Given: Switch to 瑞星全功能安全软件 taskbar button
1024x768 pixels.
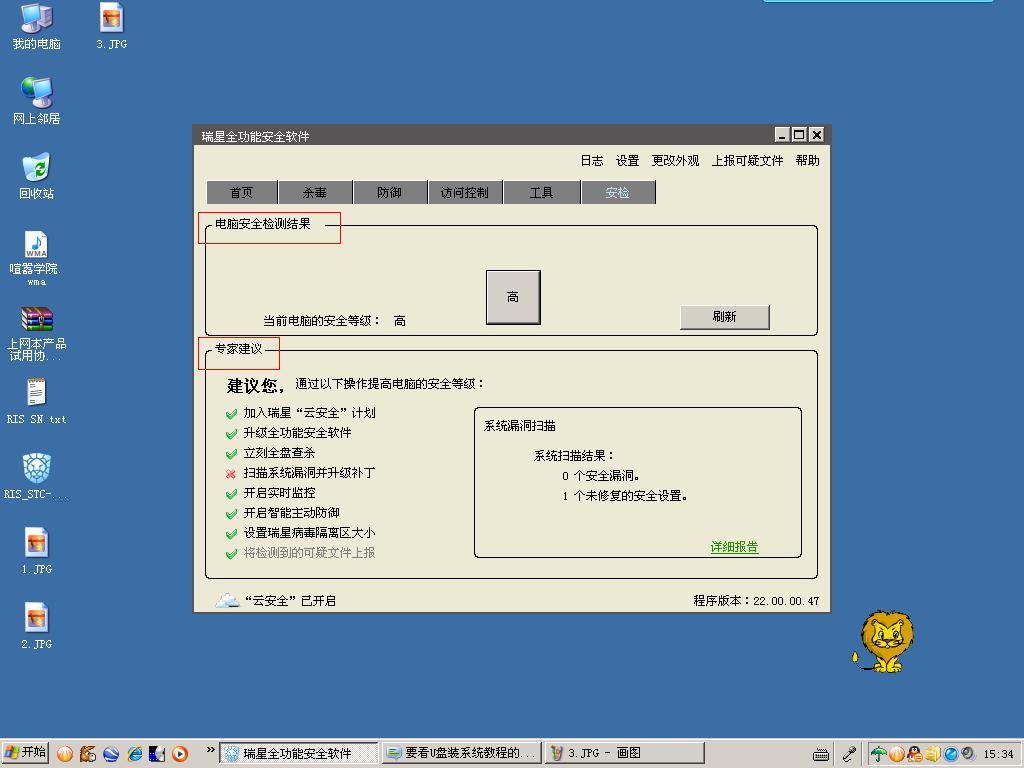Looking at the screenshot, I should [298, 753].
